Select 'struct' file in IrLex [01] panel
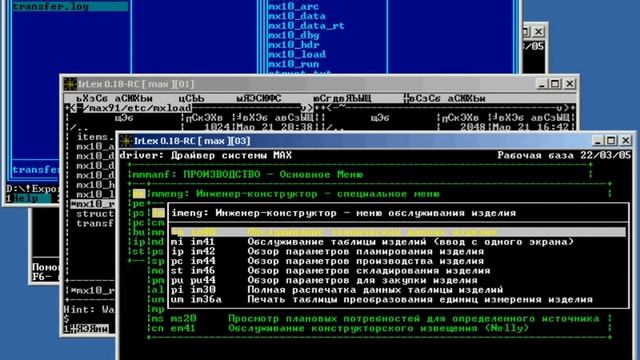The height and width of the screenshot is (360, 640). point(95,213)
